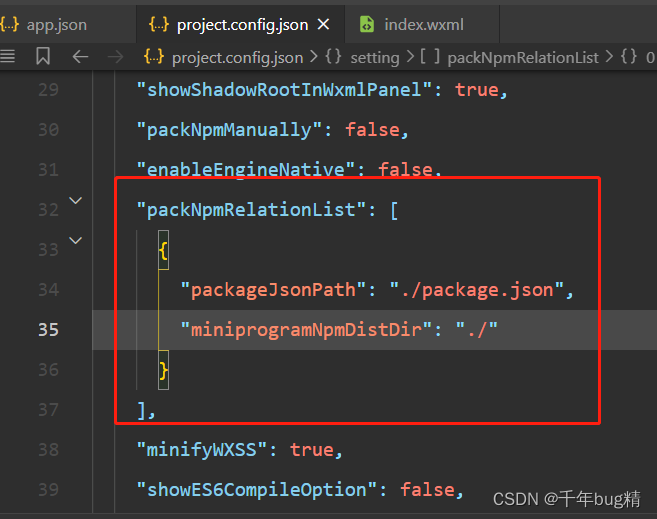Go forward with the right arrow
The height and width of the screenshot is (519, 657).
(115, 57)
